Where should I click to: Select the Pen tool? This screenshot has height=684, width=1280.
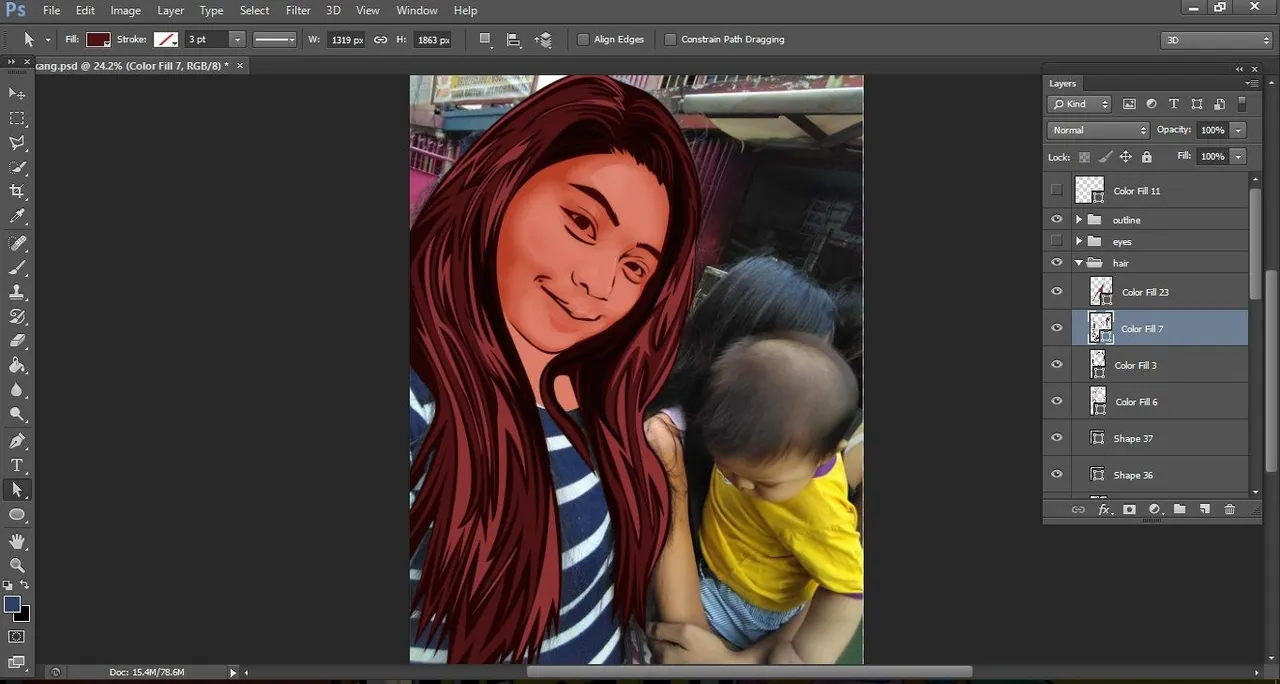pyautogui.click(x=17, y=441)
